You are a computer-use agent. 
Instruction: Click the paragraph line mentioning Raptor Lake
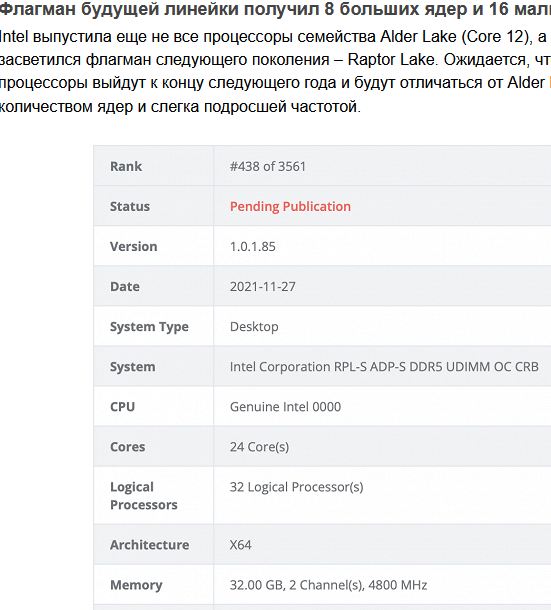(x=276, y=60)
